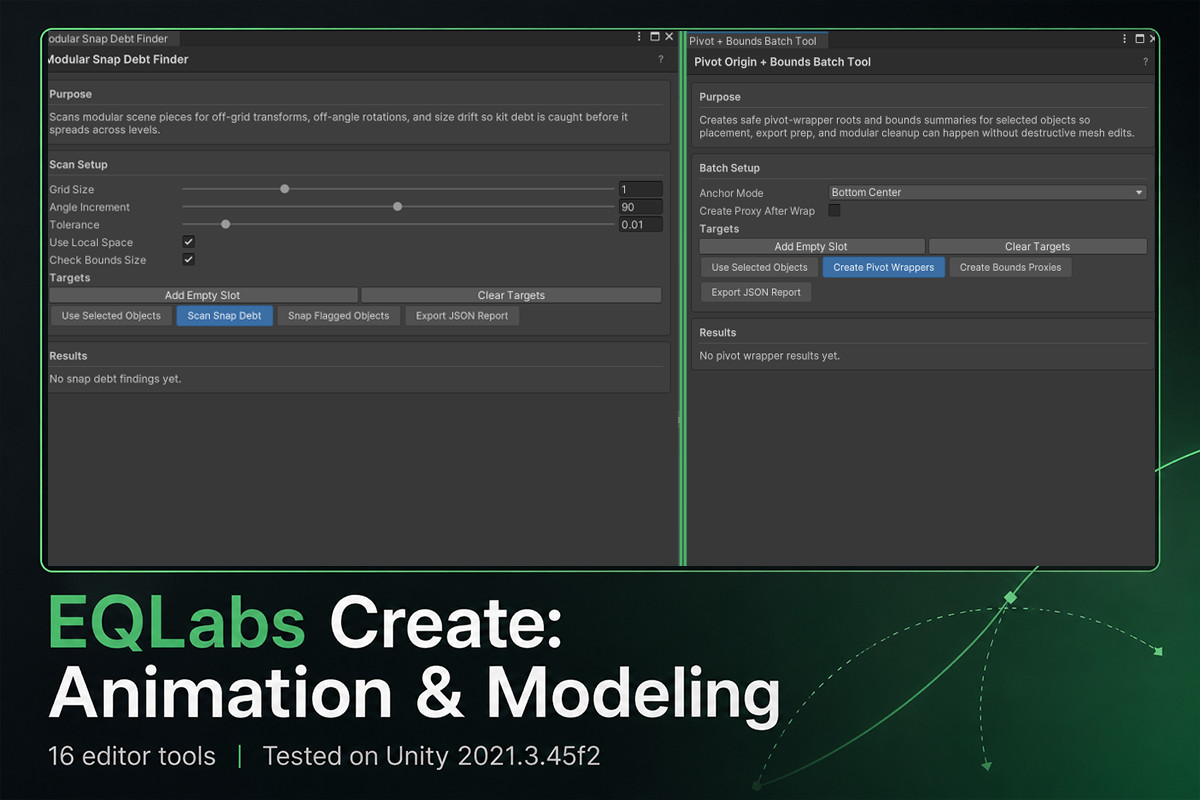Click the Scan Snap Debt button
The width and height of the screenshot is (1200, 800).
pos(224,316)
